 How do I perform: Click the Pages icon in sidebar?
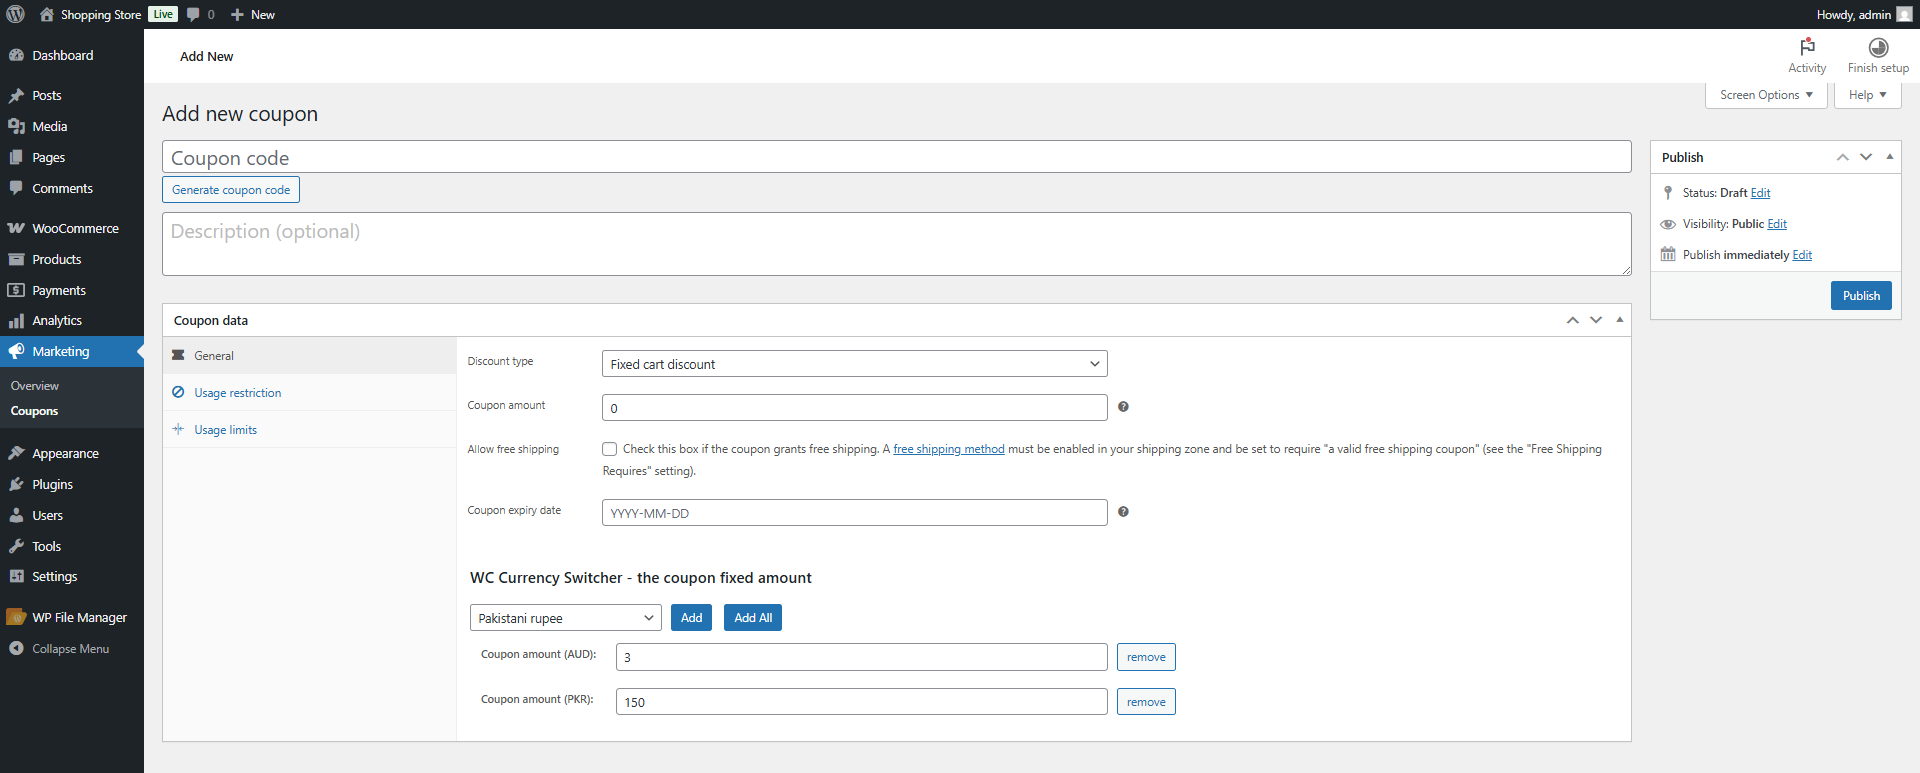[x=16, y=157]
